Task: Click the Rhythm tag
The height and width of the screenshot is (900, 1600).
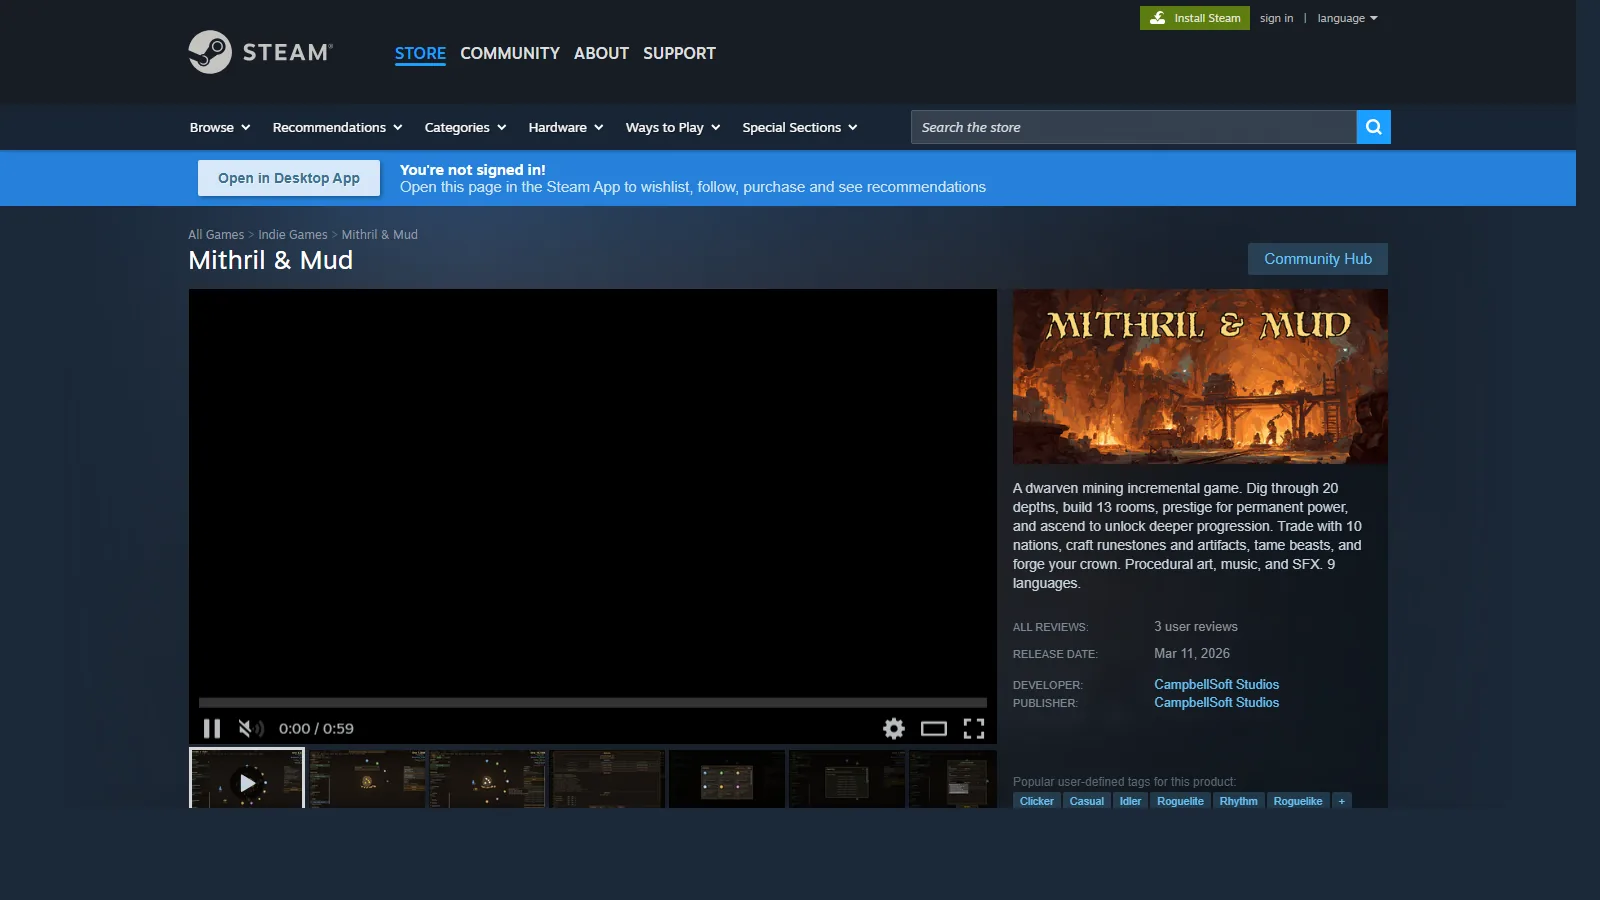Action: tap(1238, 801)
